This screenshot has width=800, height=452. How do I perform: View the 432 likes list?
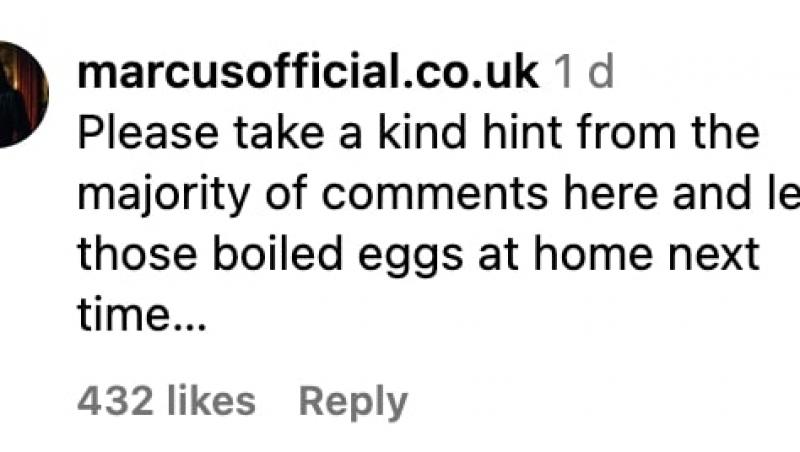point(166,402)
